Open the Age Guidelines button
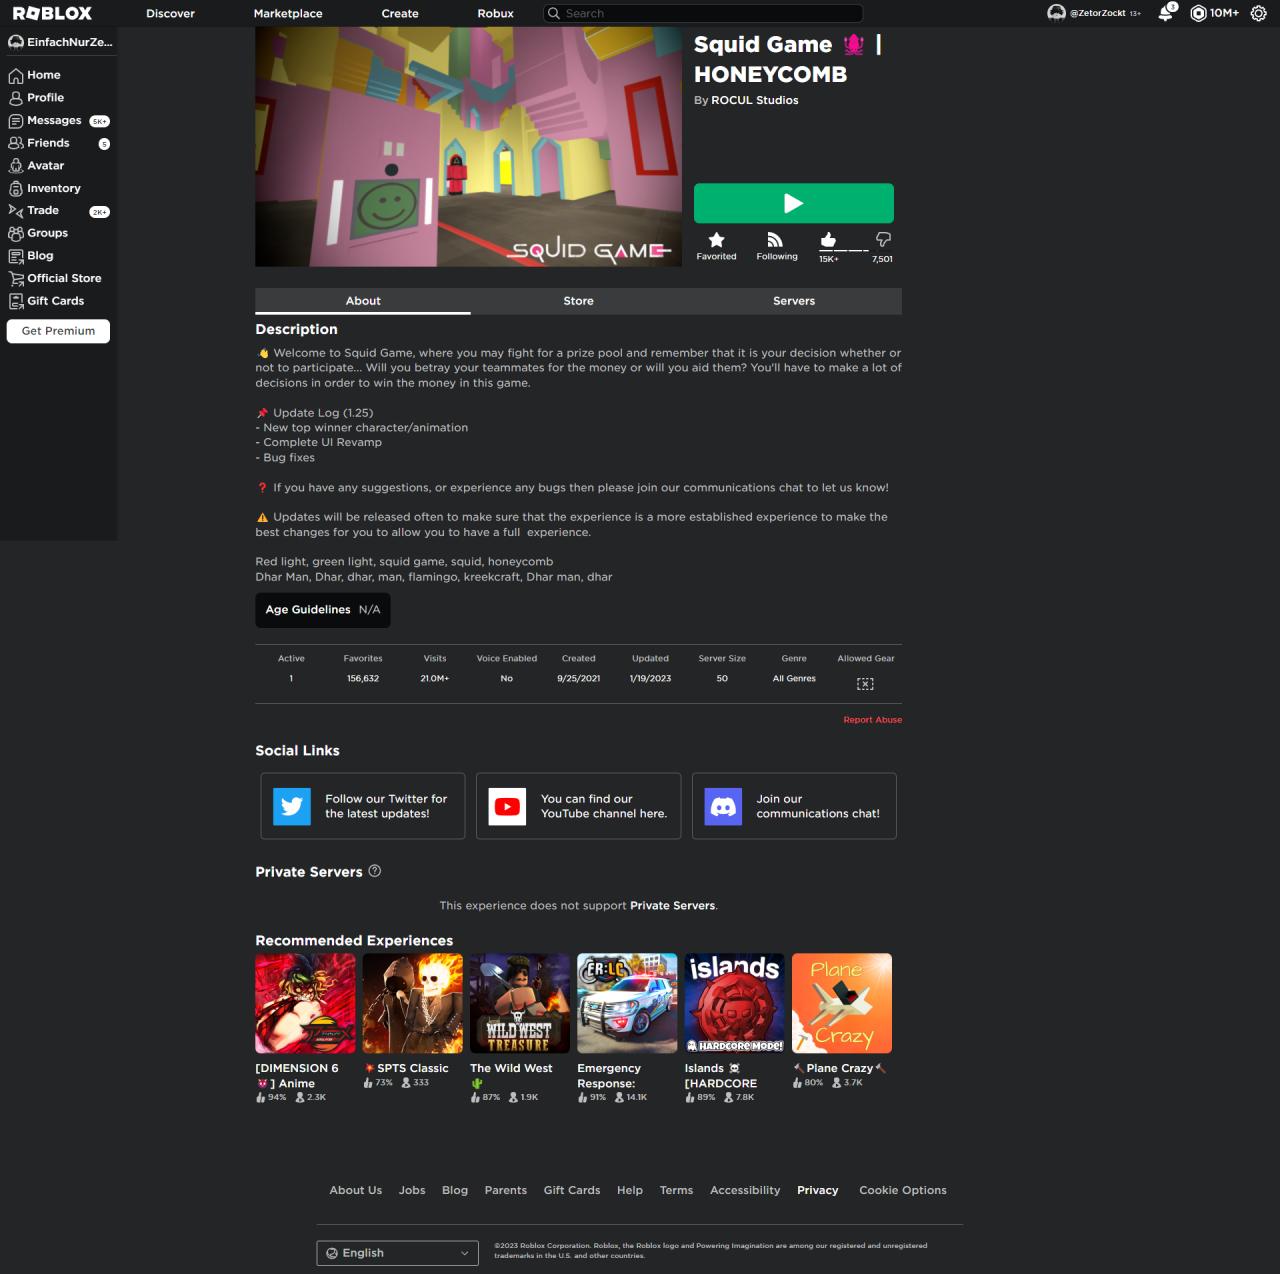1280x1274 pixels. [323, 610]
